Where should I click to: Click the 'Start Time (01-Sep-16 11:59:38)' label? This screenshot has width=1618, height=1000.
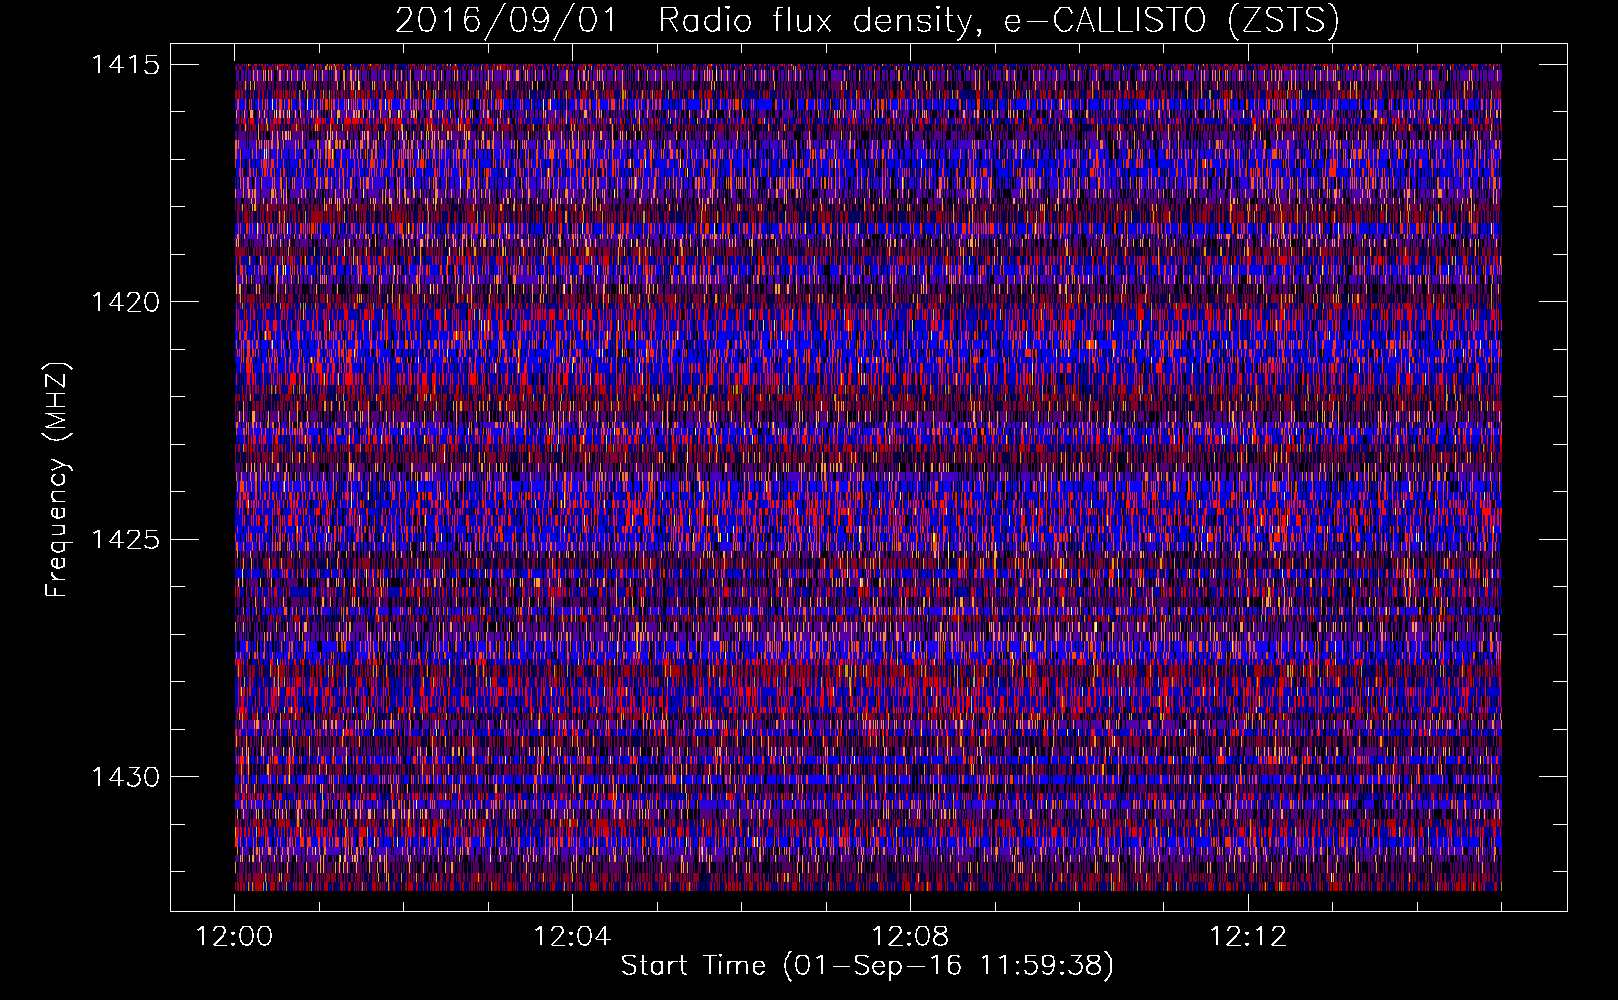tap(867, 966)
